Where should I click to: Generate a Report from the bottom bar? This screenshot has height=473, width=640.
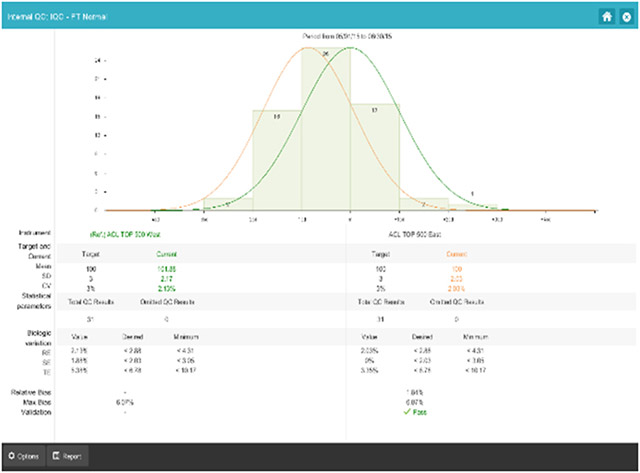[x=67, y=456]
